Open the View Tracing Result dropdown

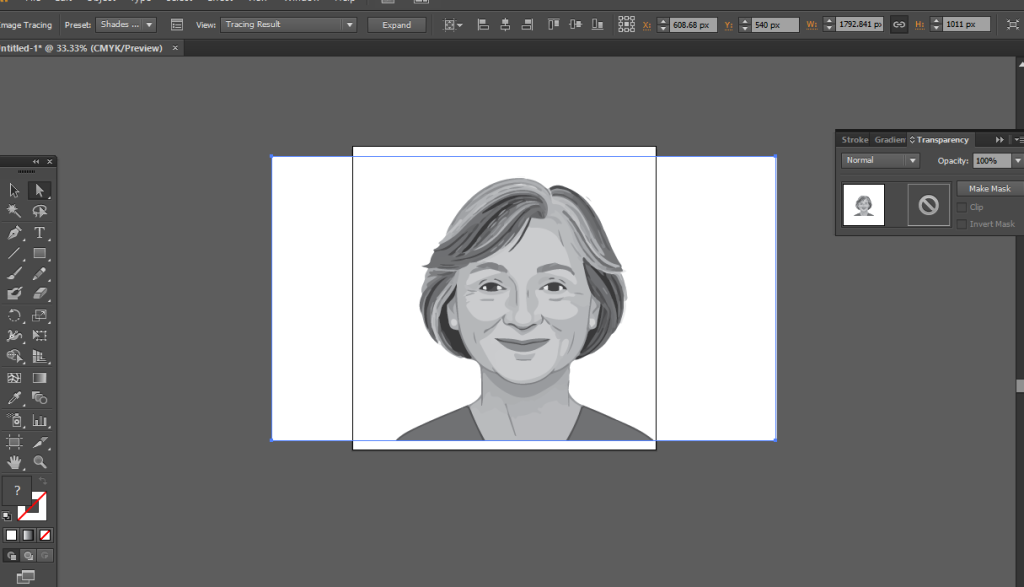click(x=289, y=25)
